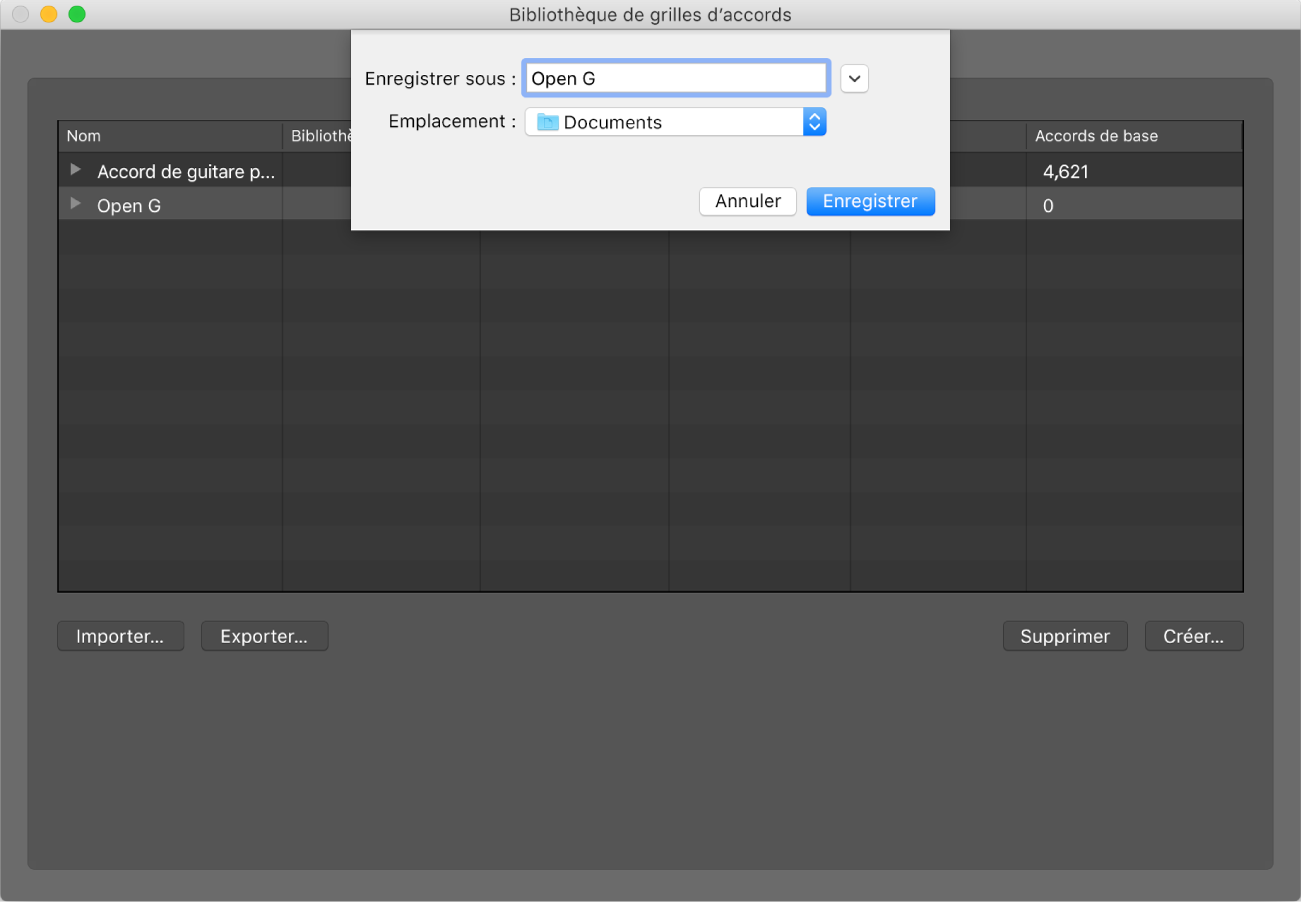Click the 4,621 chord count cell

pyautogui.click(x=1066, y=172)
